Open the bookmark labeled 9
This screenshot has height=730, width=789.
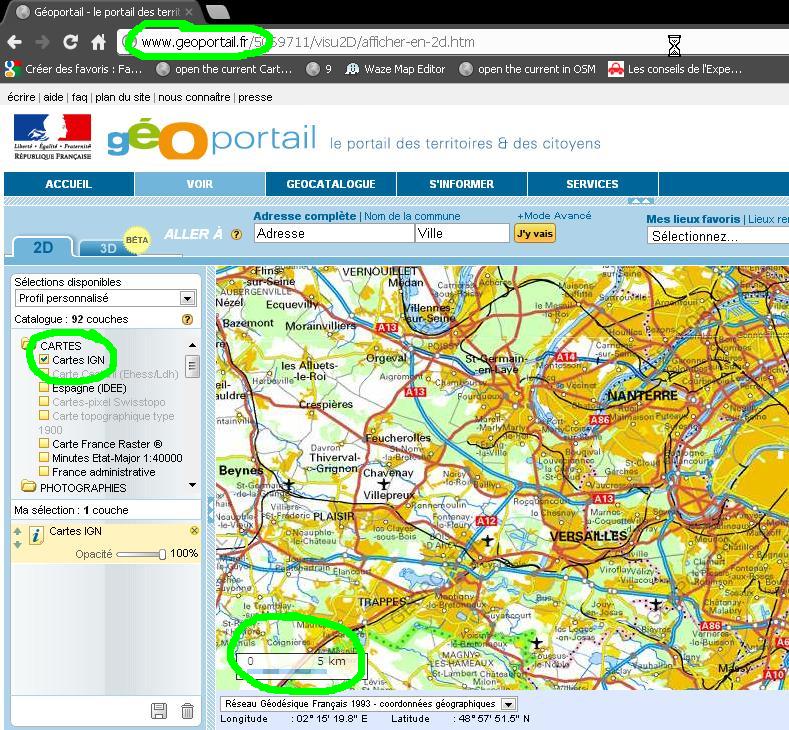point(320,69)
